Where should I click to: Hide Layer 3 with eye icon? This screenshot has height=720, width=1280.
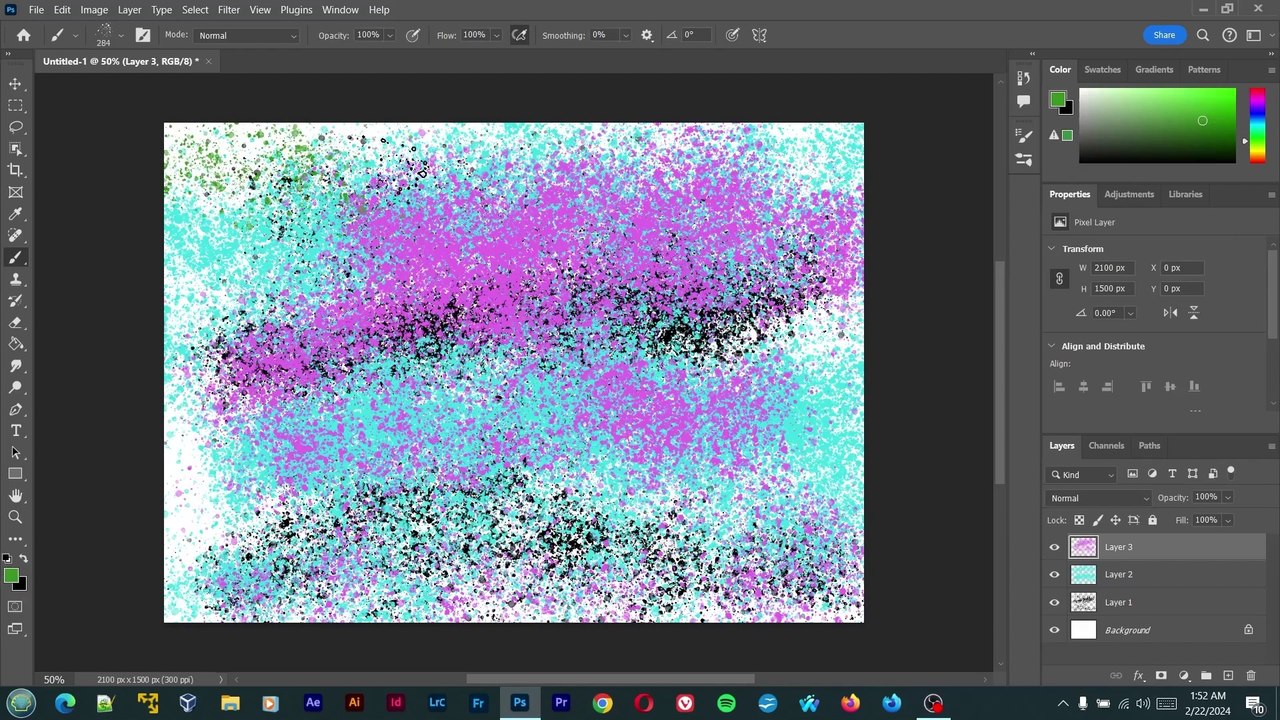point(1054,547)
